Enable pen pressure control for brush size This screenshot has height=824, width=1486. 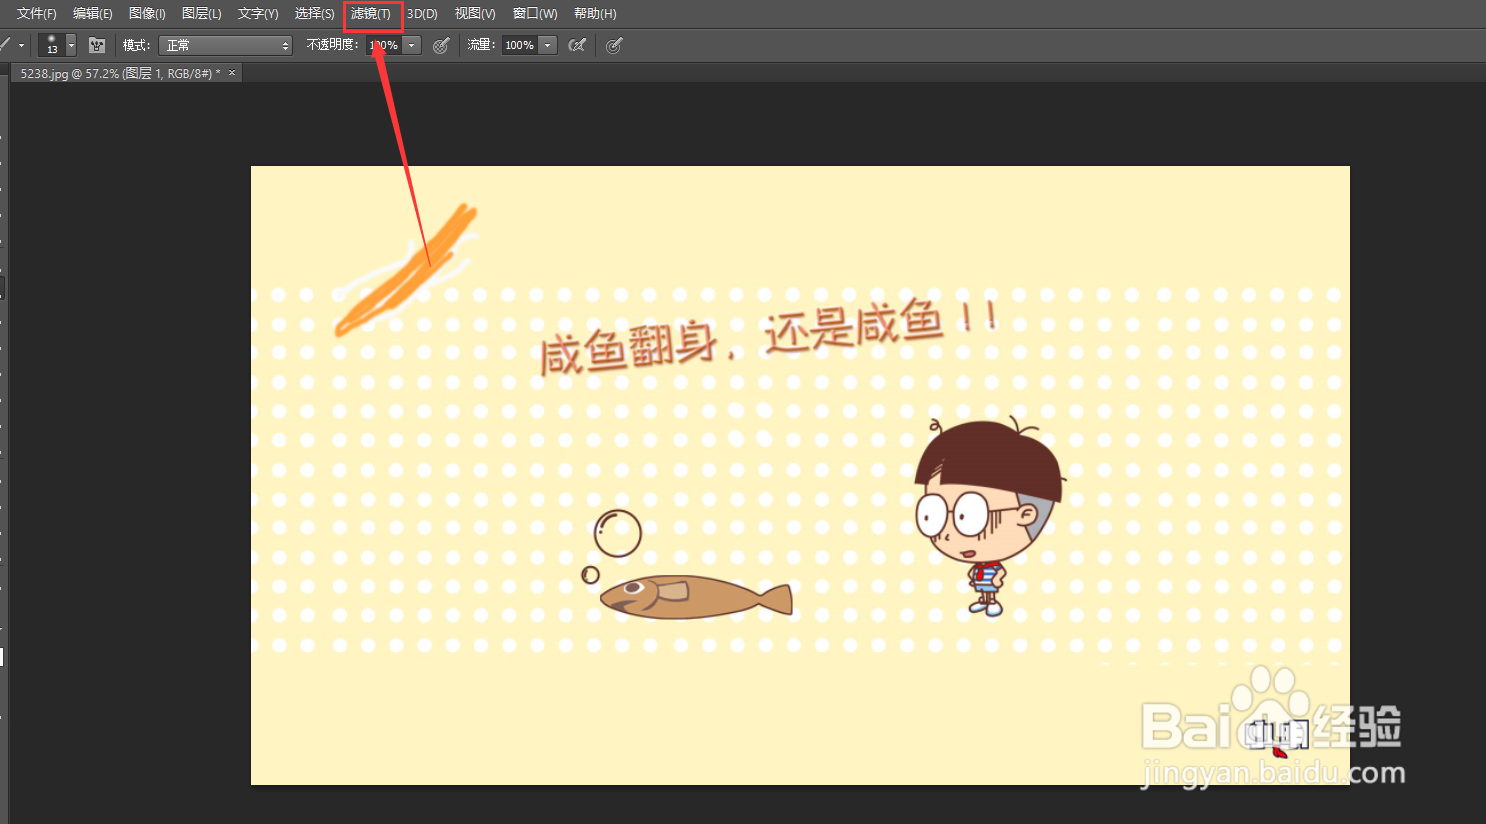(x=614, y=44)
